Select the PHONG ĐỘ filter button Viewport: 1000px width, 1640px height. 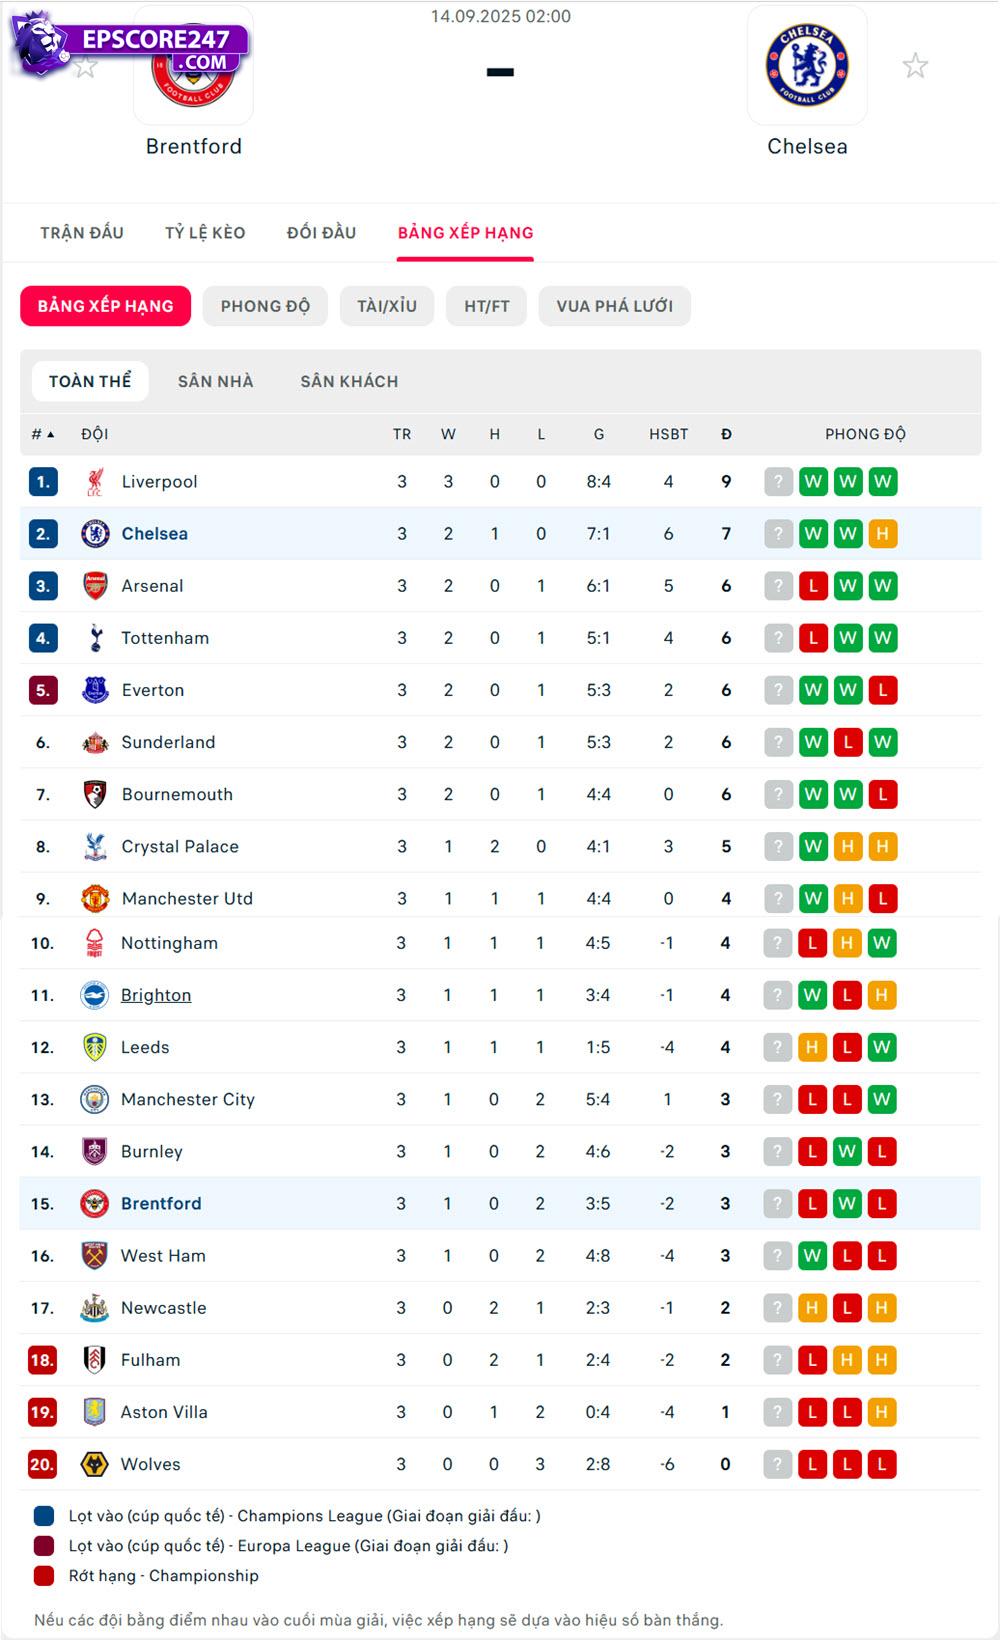click(x=265, y=306)
